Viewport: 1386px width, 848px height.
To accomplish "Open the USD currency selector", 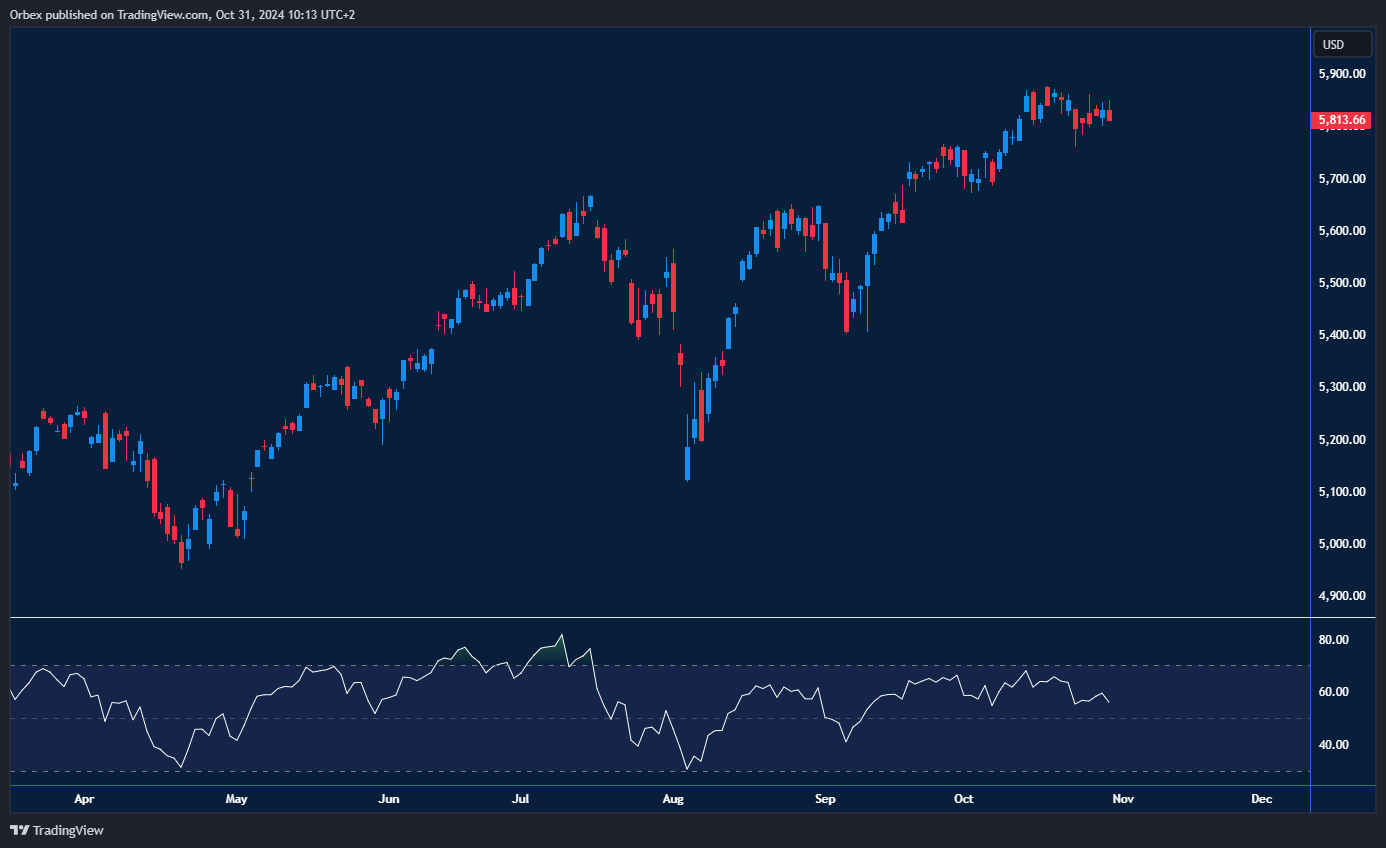I will click(1333, 45).
